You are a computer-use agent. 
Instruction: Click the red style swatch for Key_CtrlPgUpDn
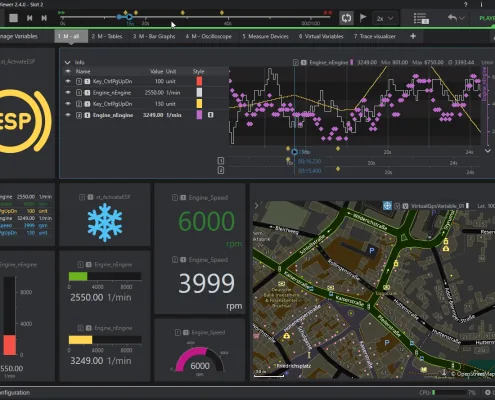[x=199, y=81]
